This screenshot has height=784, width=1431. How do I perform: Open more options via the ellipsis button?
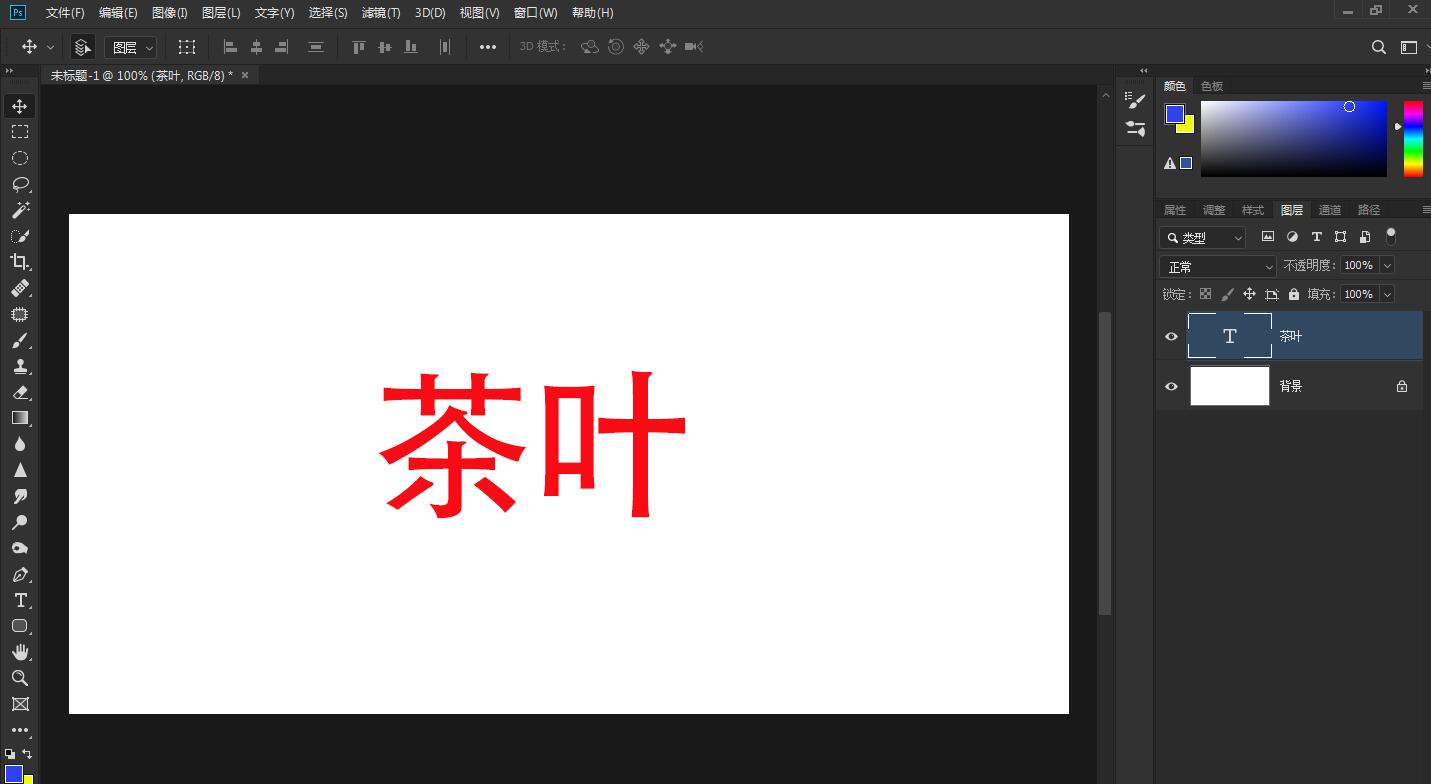(x=487, y=46)
